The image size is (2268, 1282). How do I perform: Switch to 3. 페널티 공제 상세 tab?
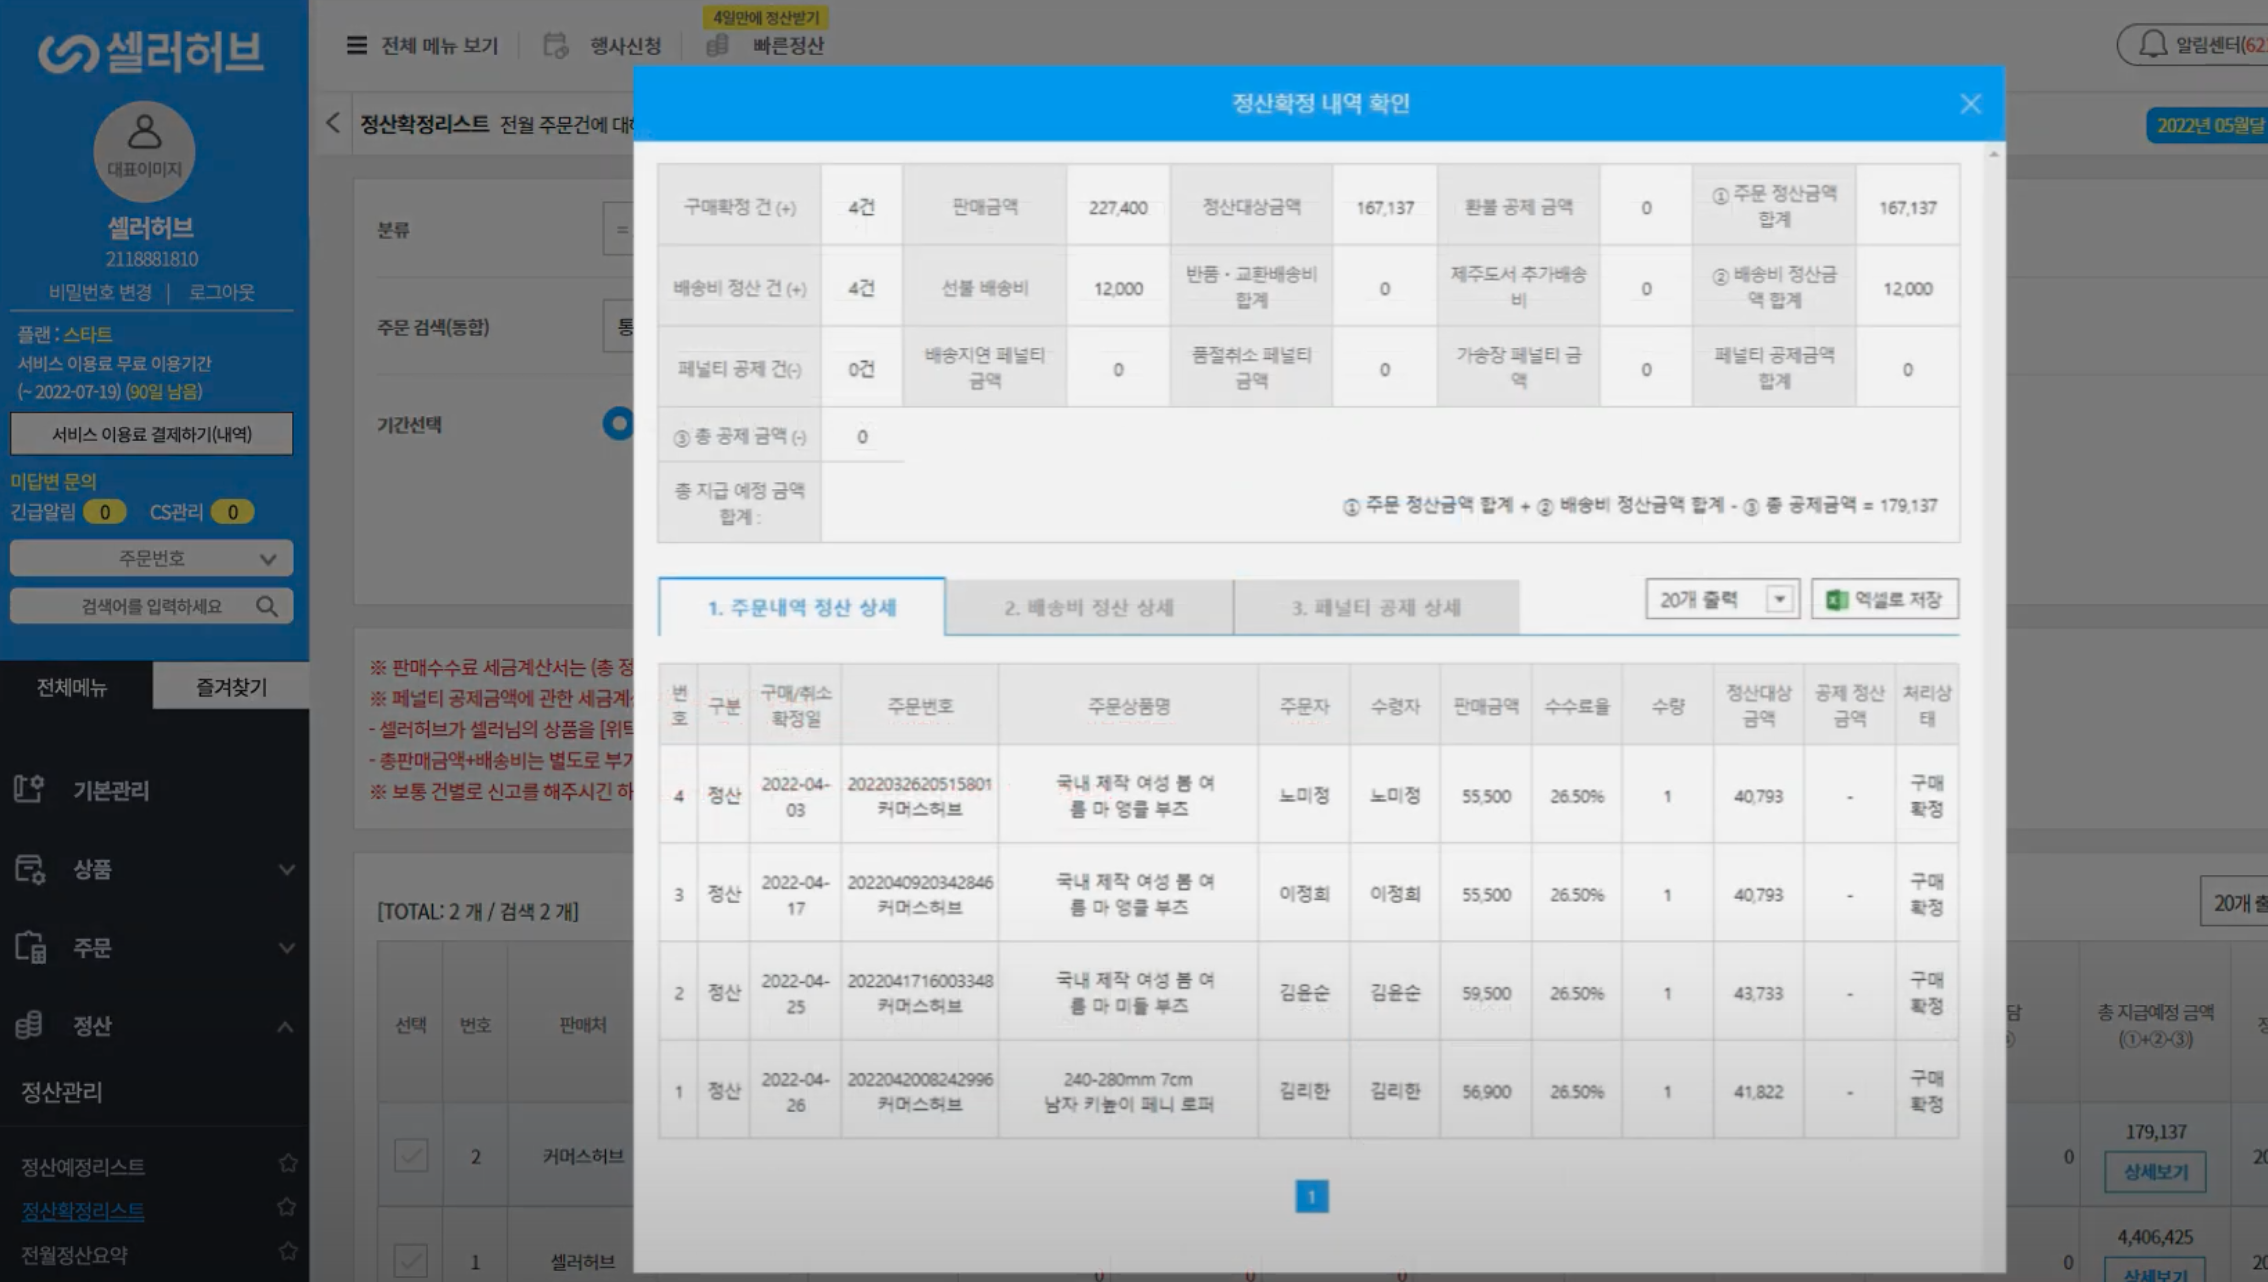coord(1376,607)
